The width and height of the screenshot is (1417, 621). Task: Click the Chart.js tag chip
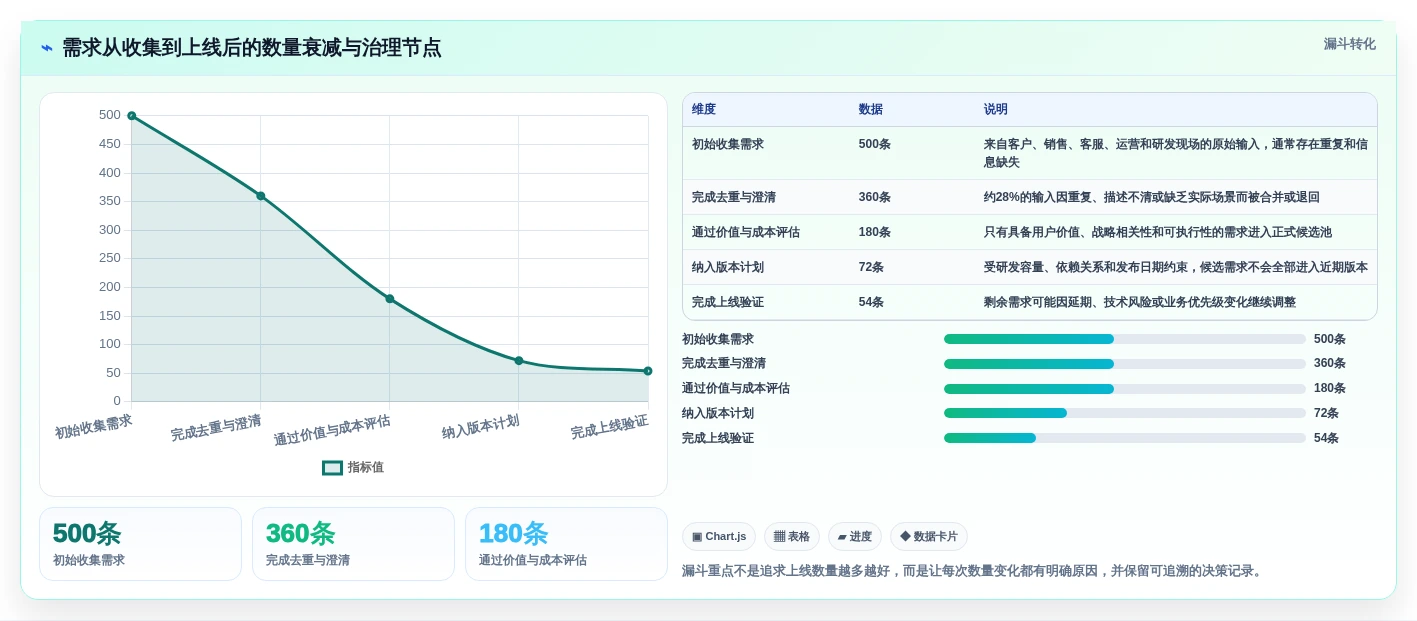click(x=719, y=537)
